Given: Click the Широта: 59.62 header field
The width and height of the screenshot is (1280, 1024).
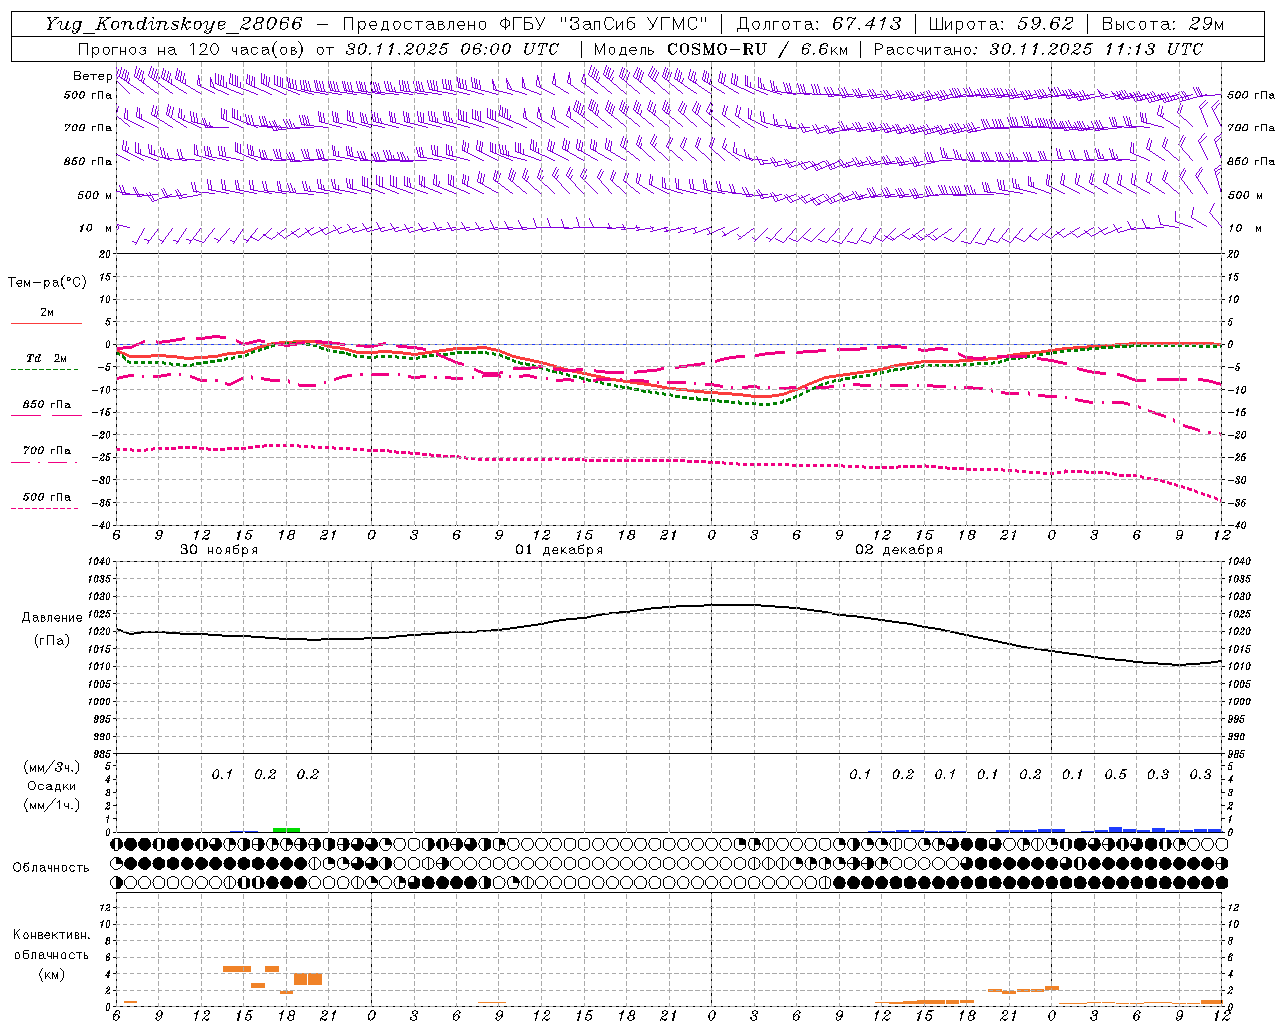Looking at the screenshot, I should (x=1001, y=24).
